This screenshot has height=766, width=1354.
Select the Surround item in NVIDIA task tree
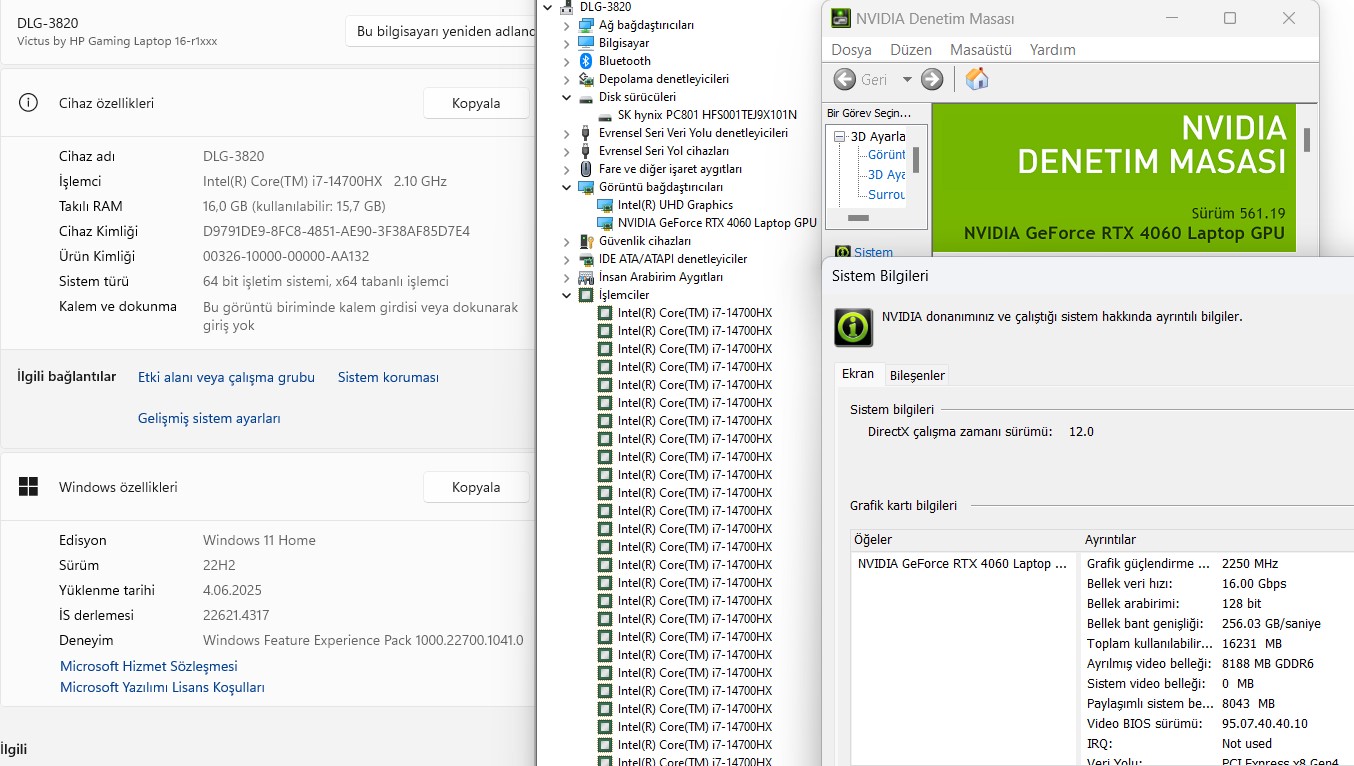click(x=887, y=194)
